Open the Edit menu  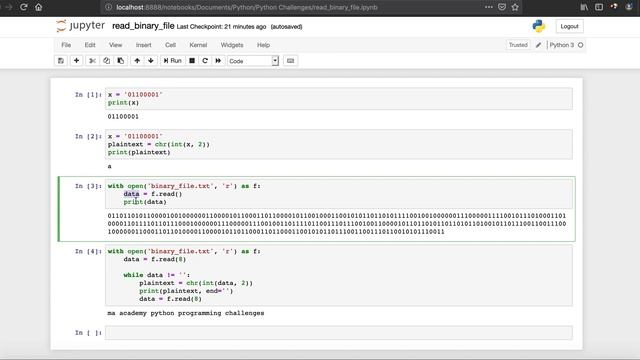point(90,45)
